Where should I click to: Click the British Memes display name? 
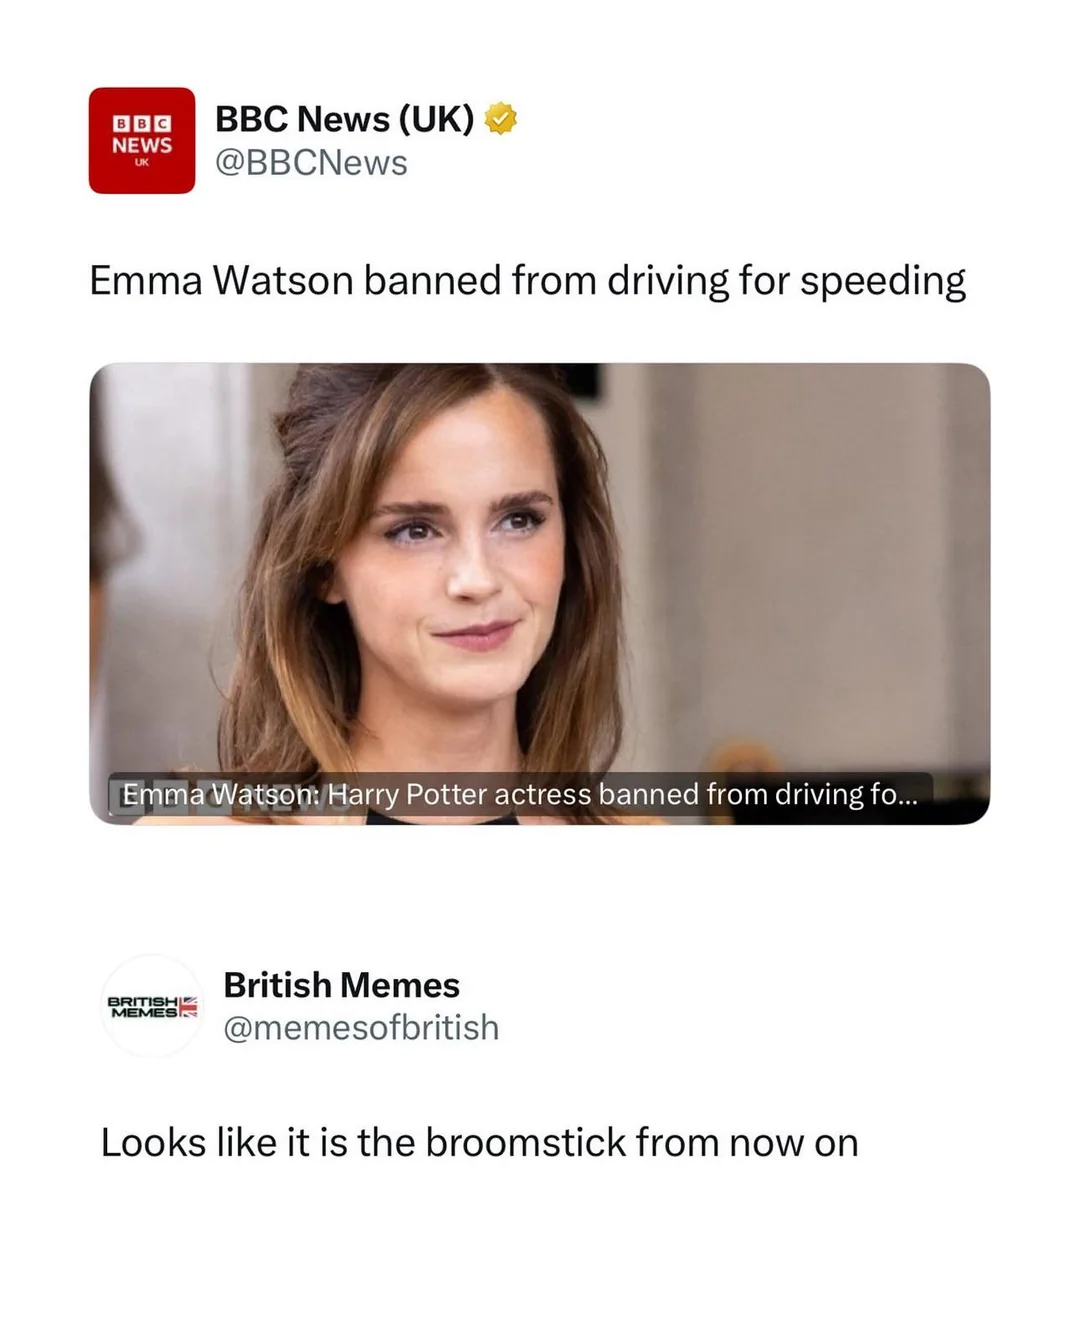click(341, 985)
